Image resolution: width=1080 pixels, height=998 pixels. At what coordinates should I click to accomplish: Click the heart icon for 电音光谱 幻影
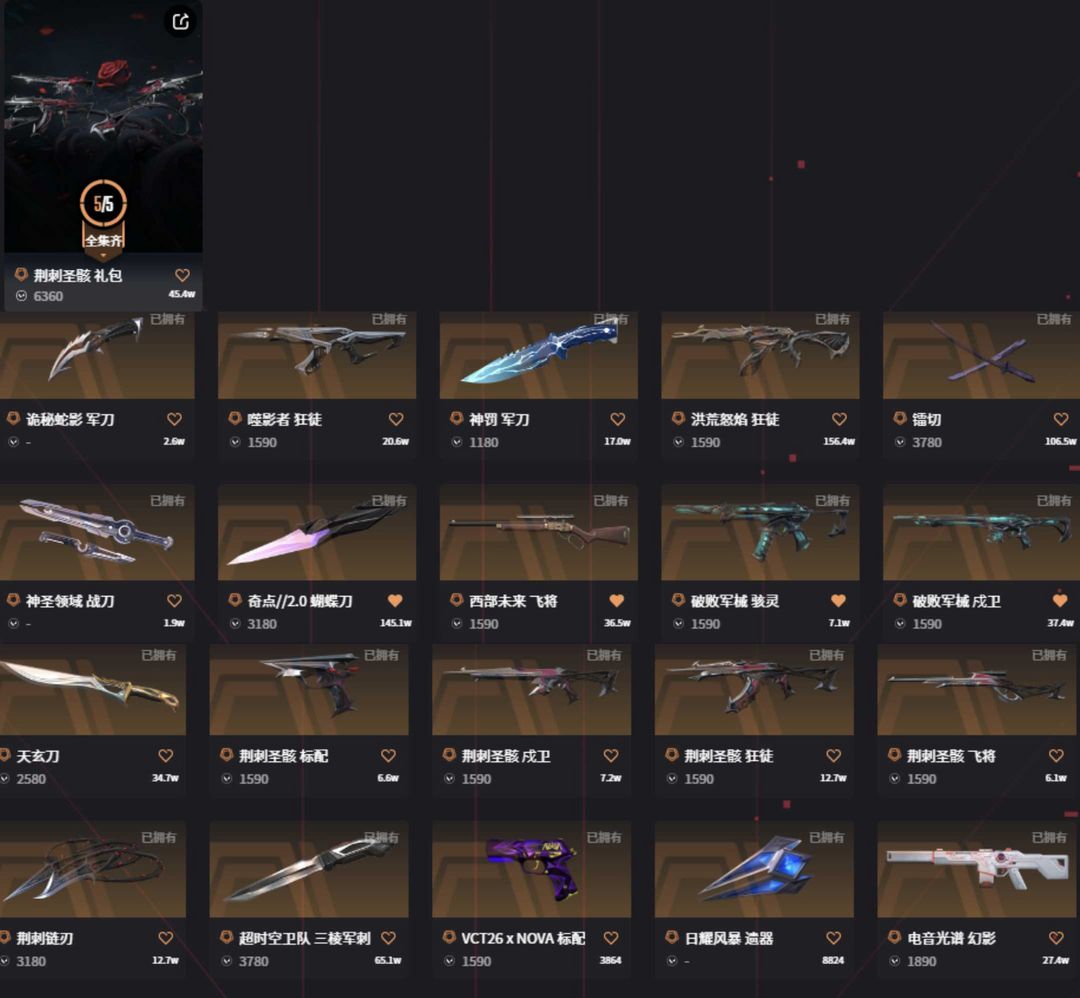1057,938
